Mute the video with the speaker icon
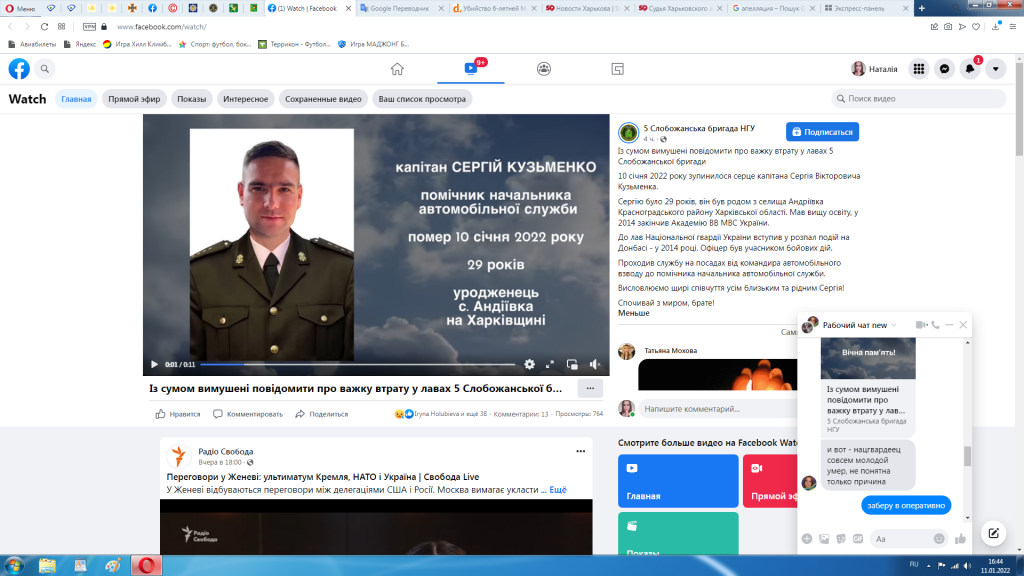This screenshot has width=1024, height=576. [x=594, y=364]
